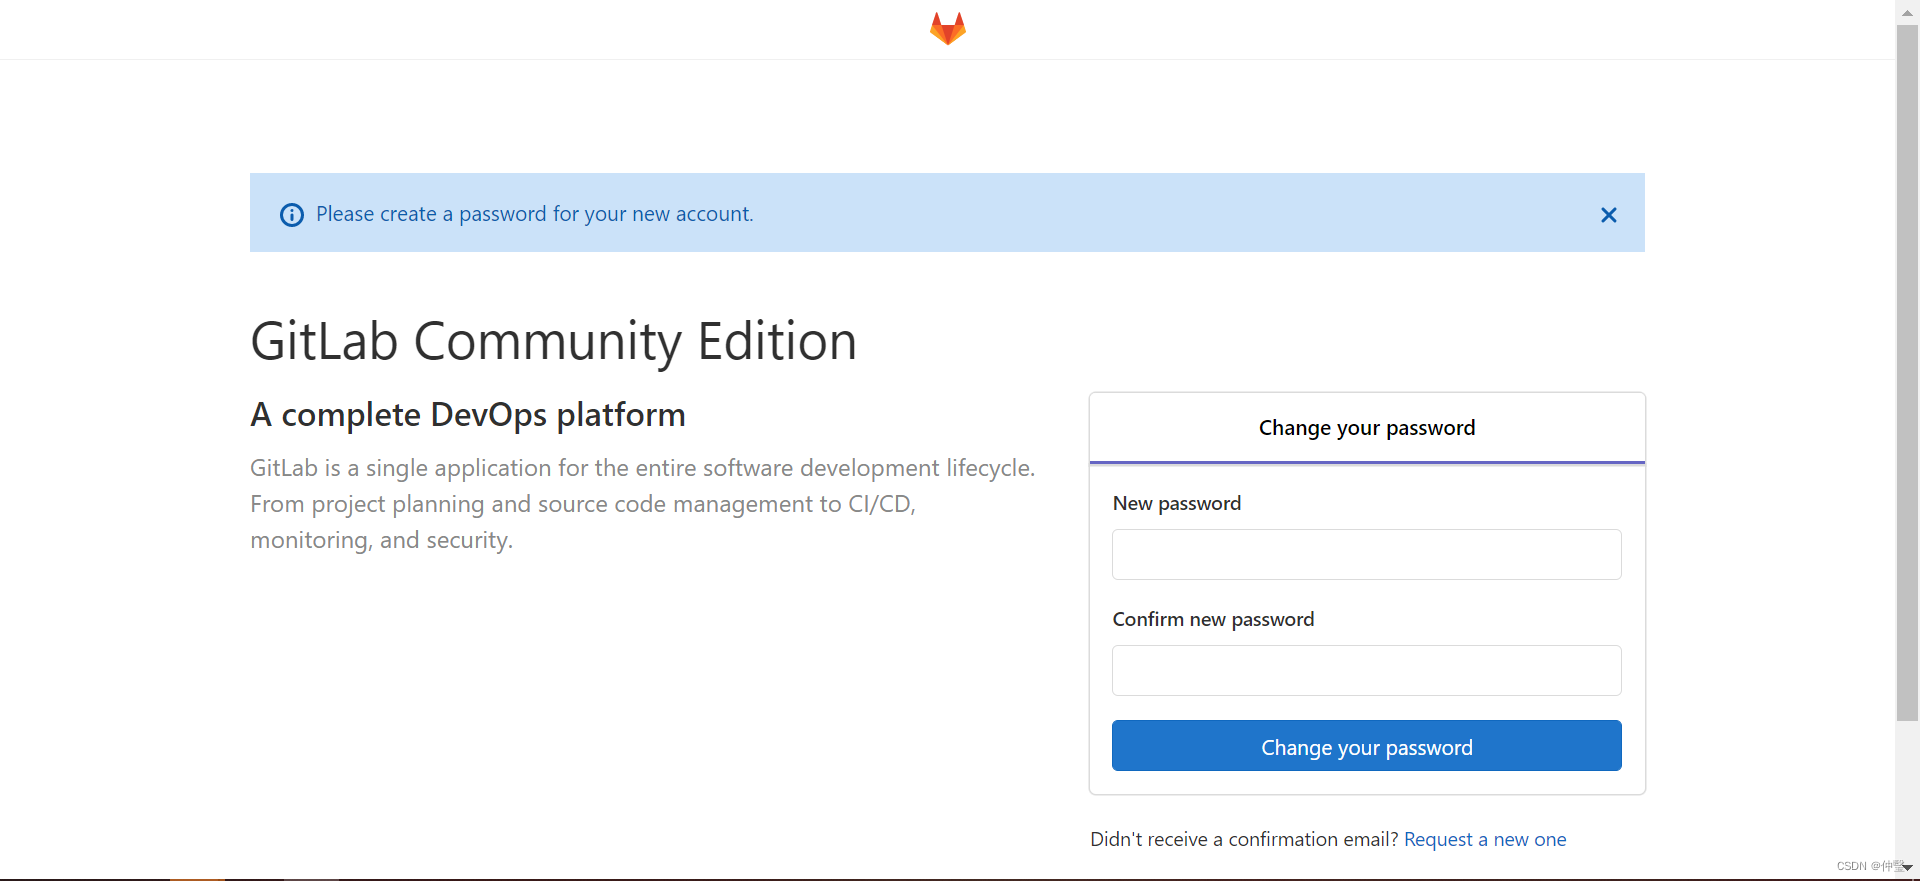Screen dimensions: 1920x881
Task: Focus the Confirm new password field
Action: [1367, 670]
